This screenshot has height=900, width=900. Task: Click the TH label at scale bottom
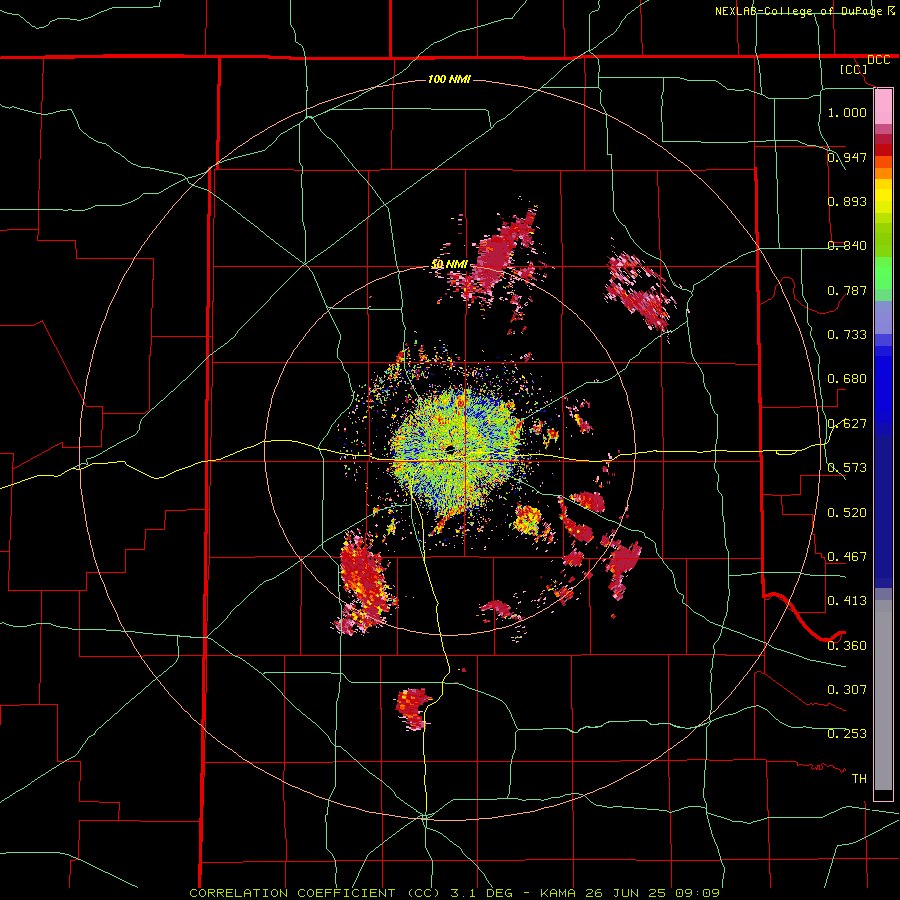(x=859, y=778)
